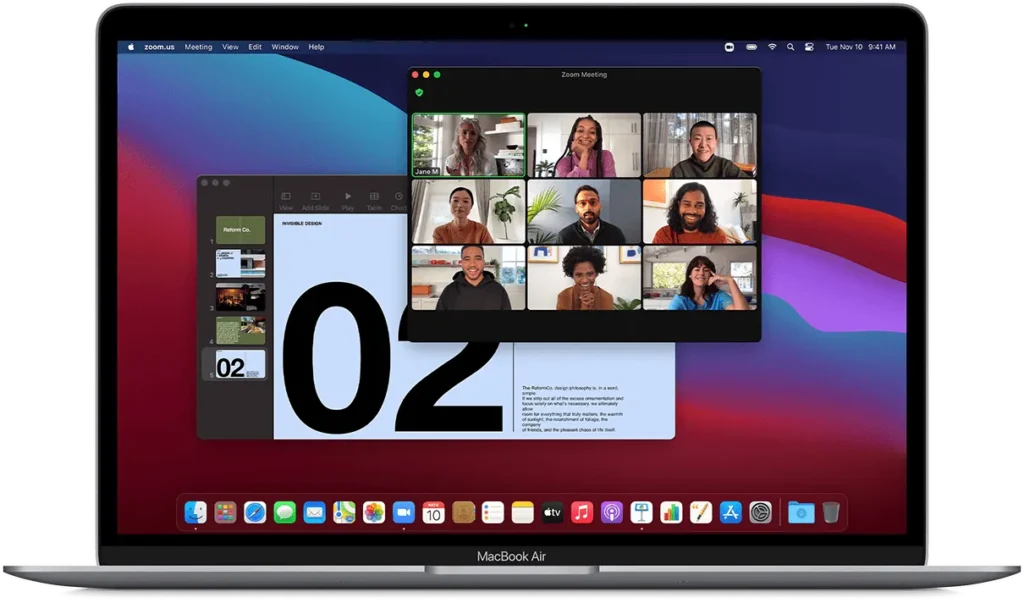Open the Podcasts app in the Dock
This screenshot has width=1024, height=603.
coord(611,513)
